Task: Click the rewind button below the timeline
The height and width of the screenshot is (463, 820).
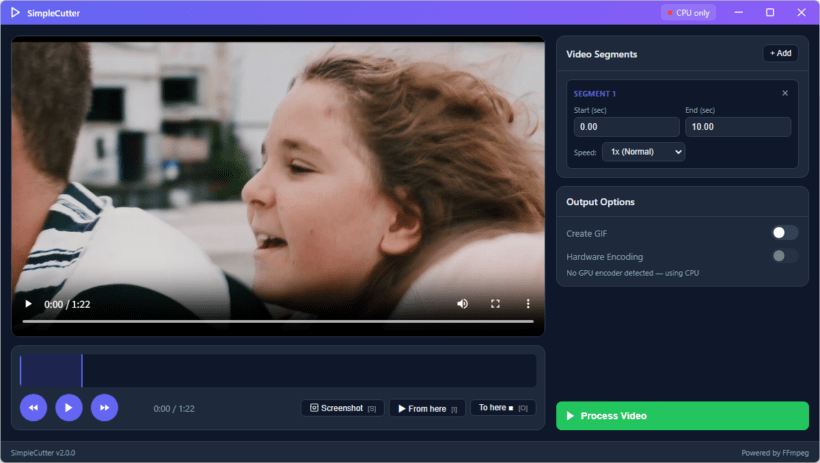Action: (33, 407)
